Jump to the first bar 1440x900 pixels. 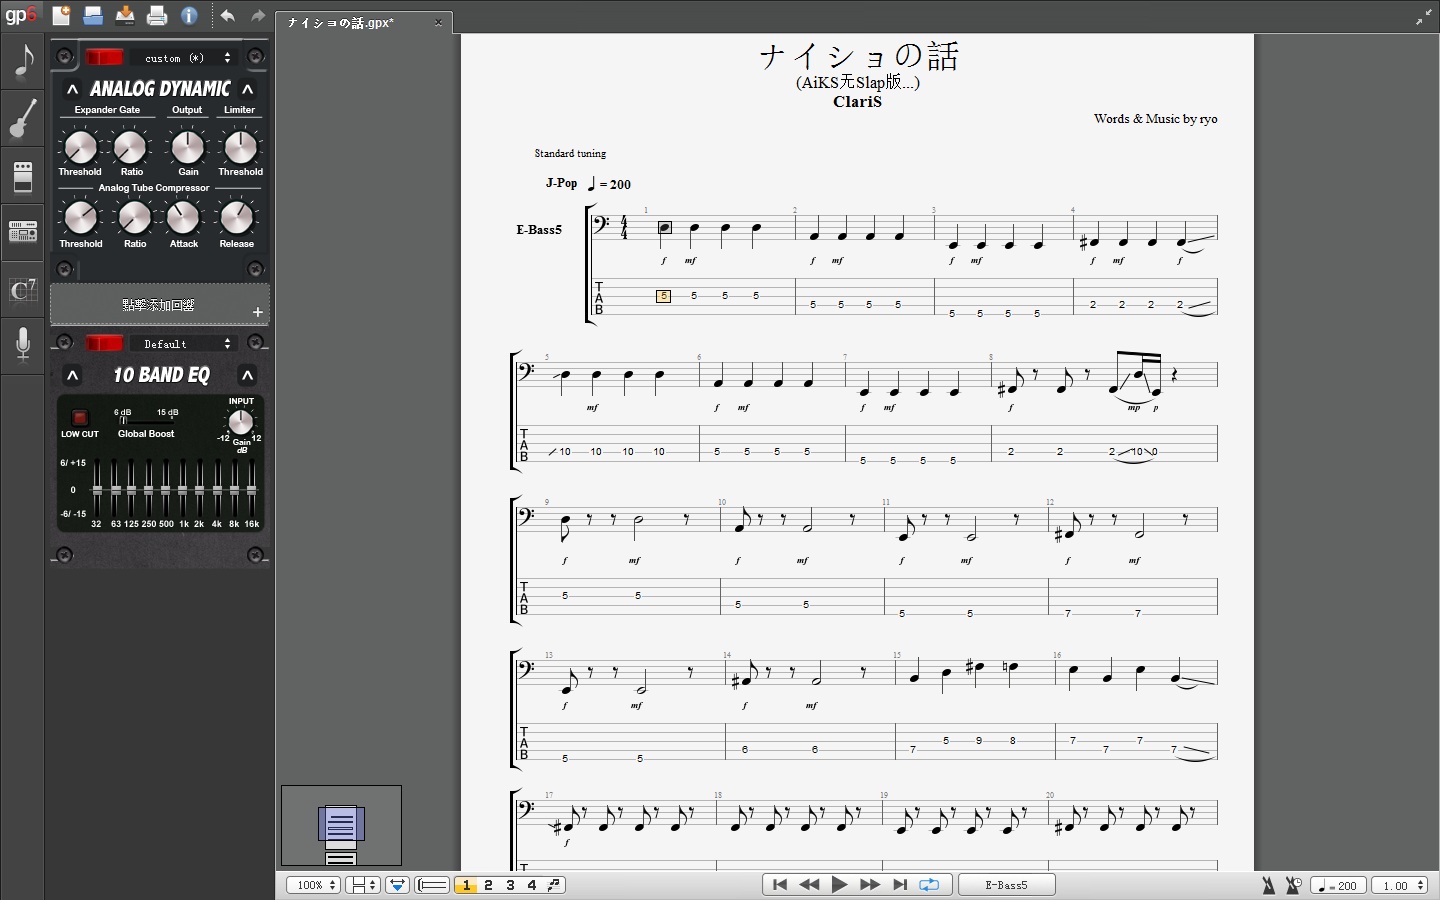coord(780,885)
